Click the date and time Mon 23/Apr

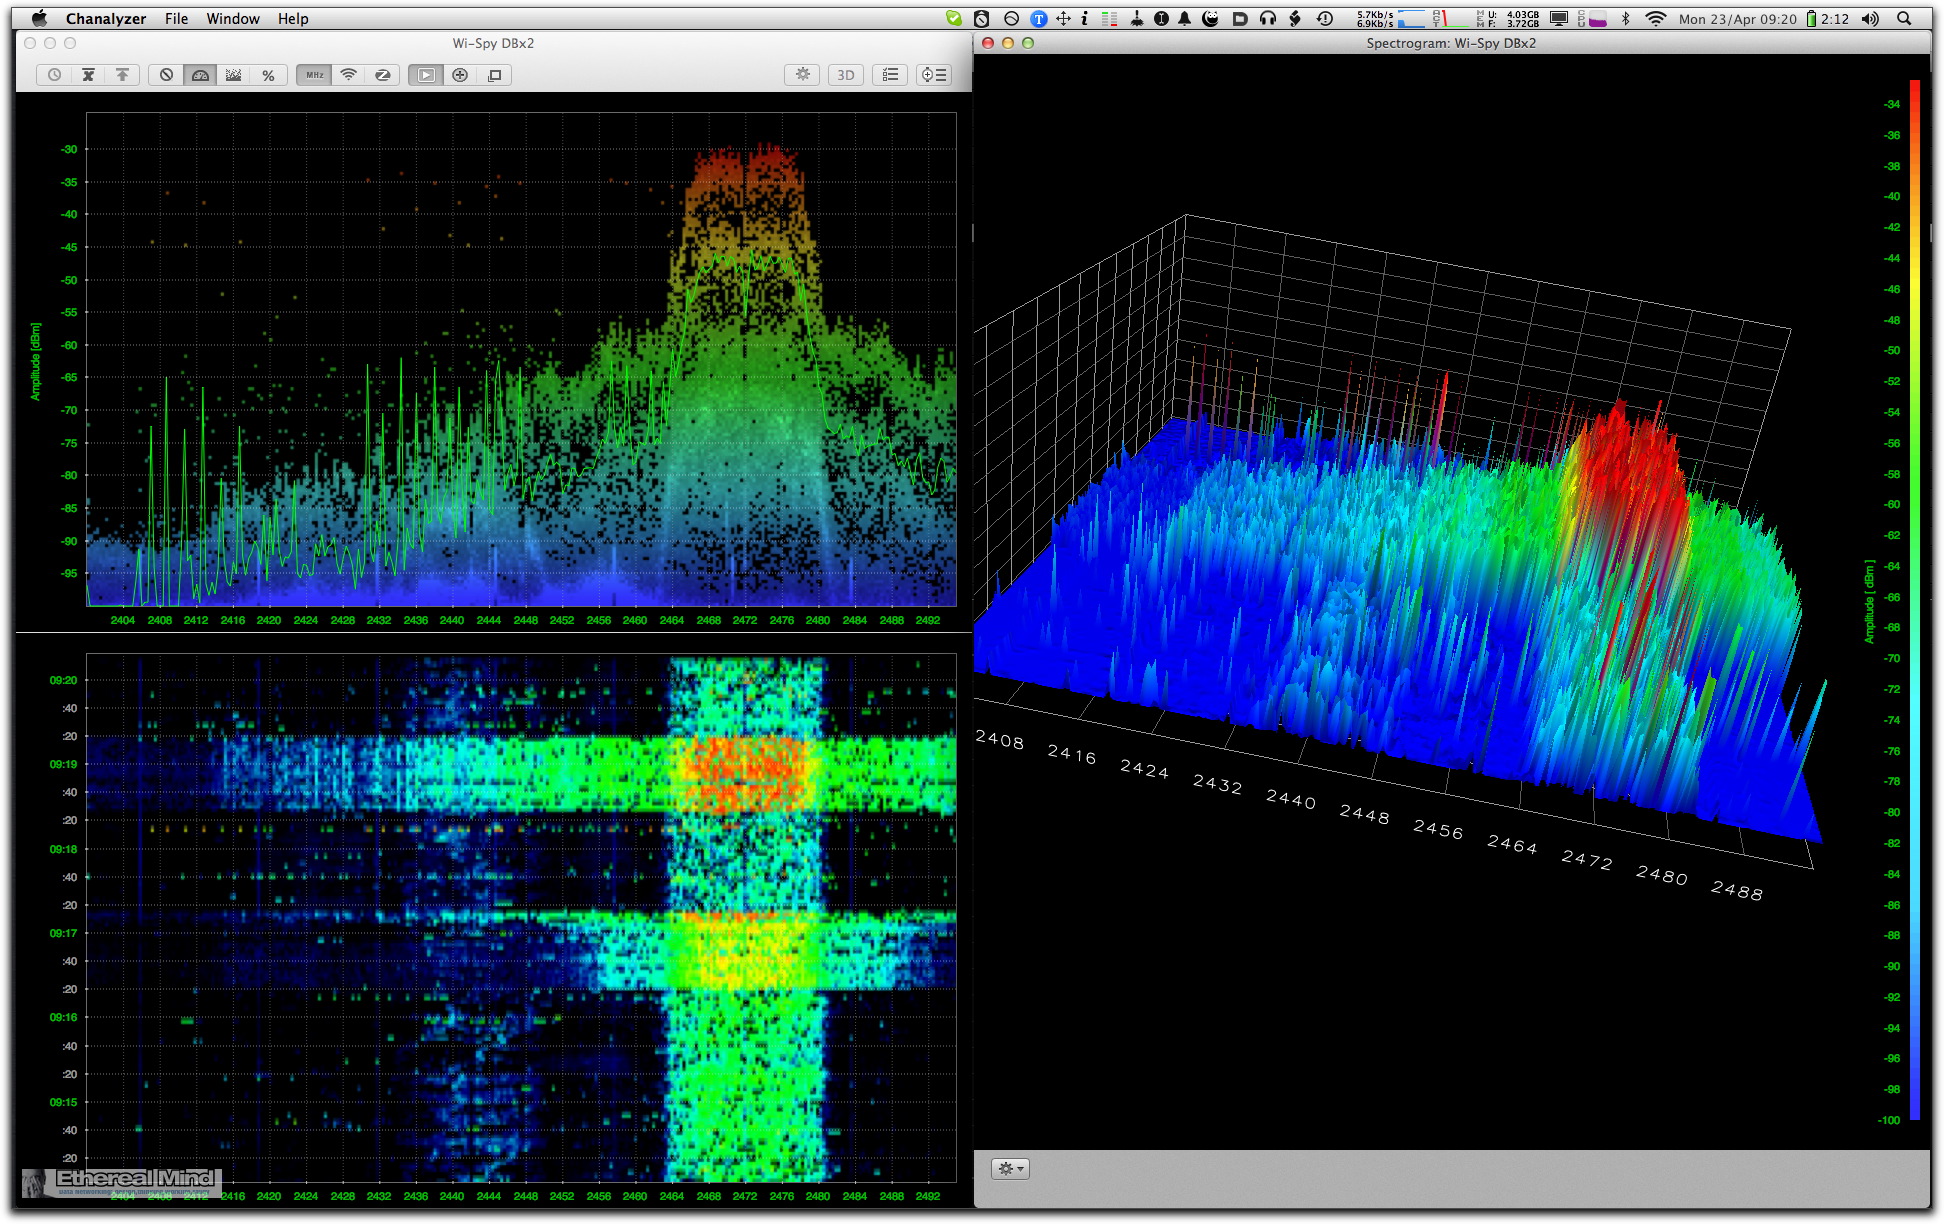pyautogui.click(x=1737, y=18)
